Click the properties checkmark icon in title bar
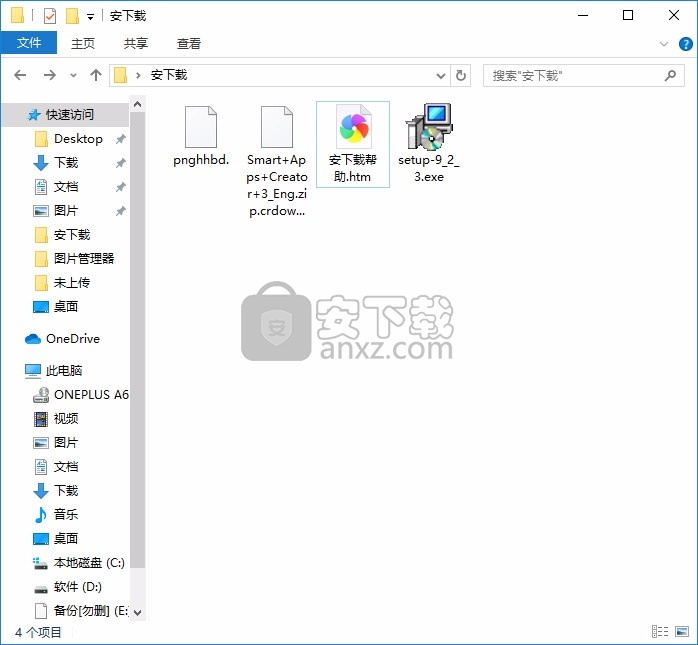Viewport: 698px width, 645px height. [50, 16]
